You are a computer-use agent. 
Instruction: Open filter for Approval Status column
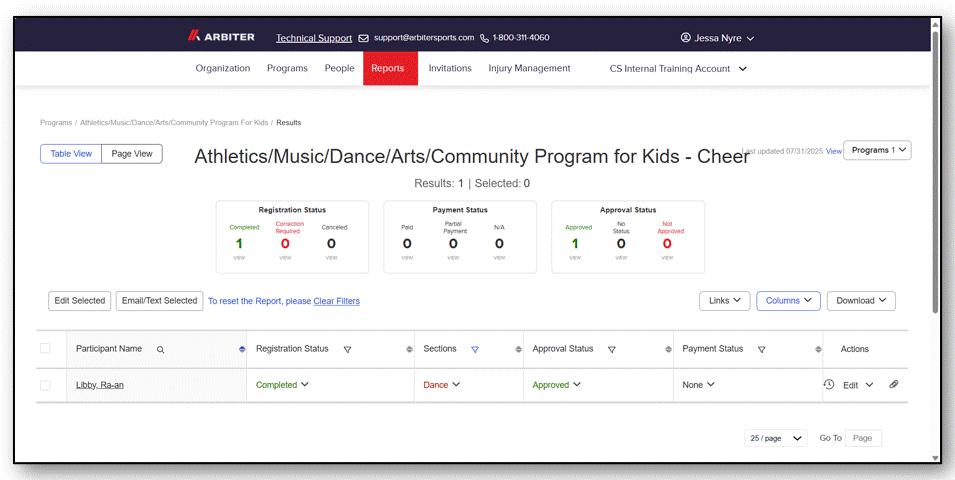(611, 350)
